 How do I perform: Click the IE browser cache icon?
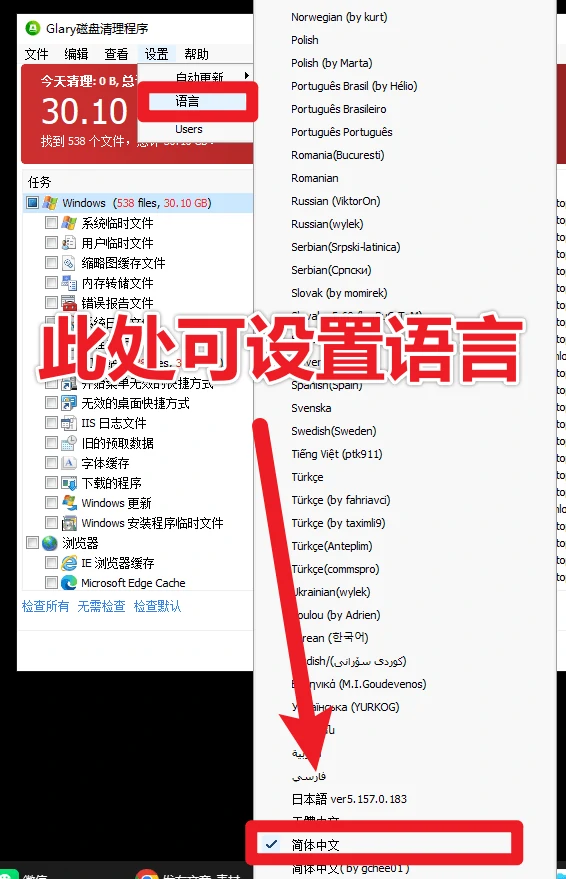tap(69, 562)
